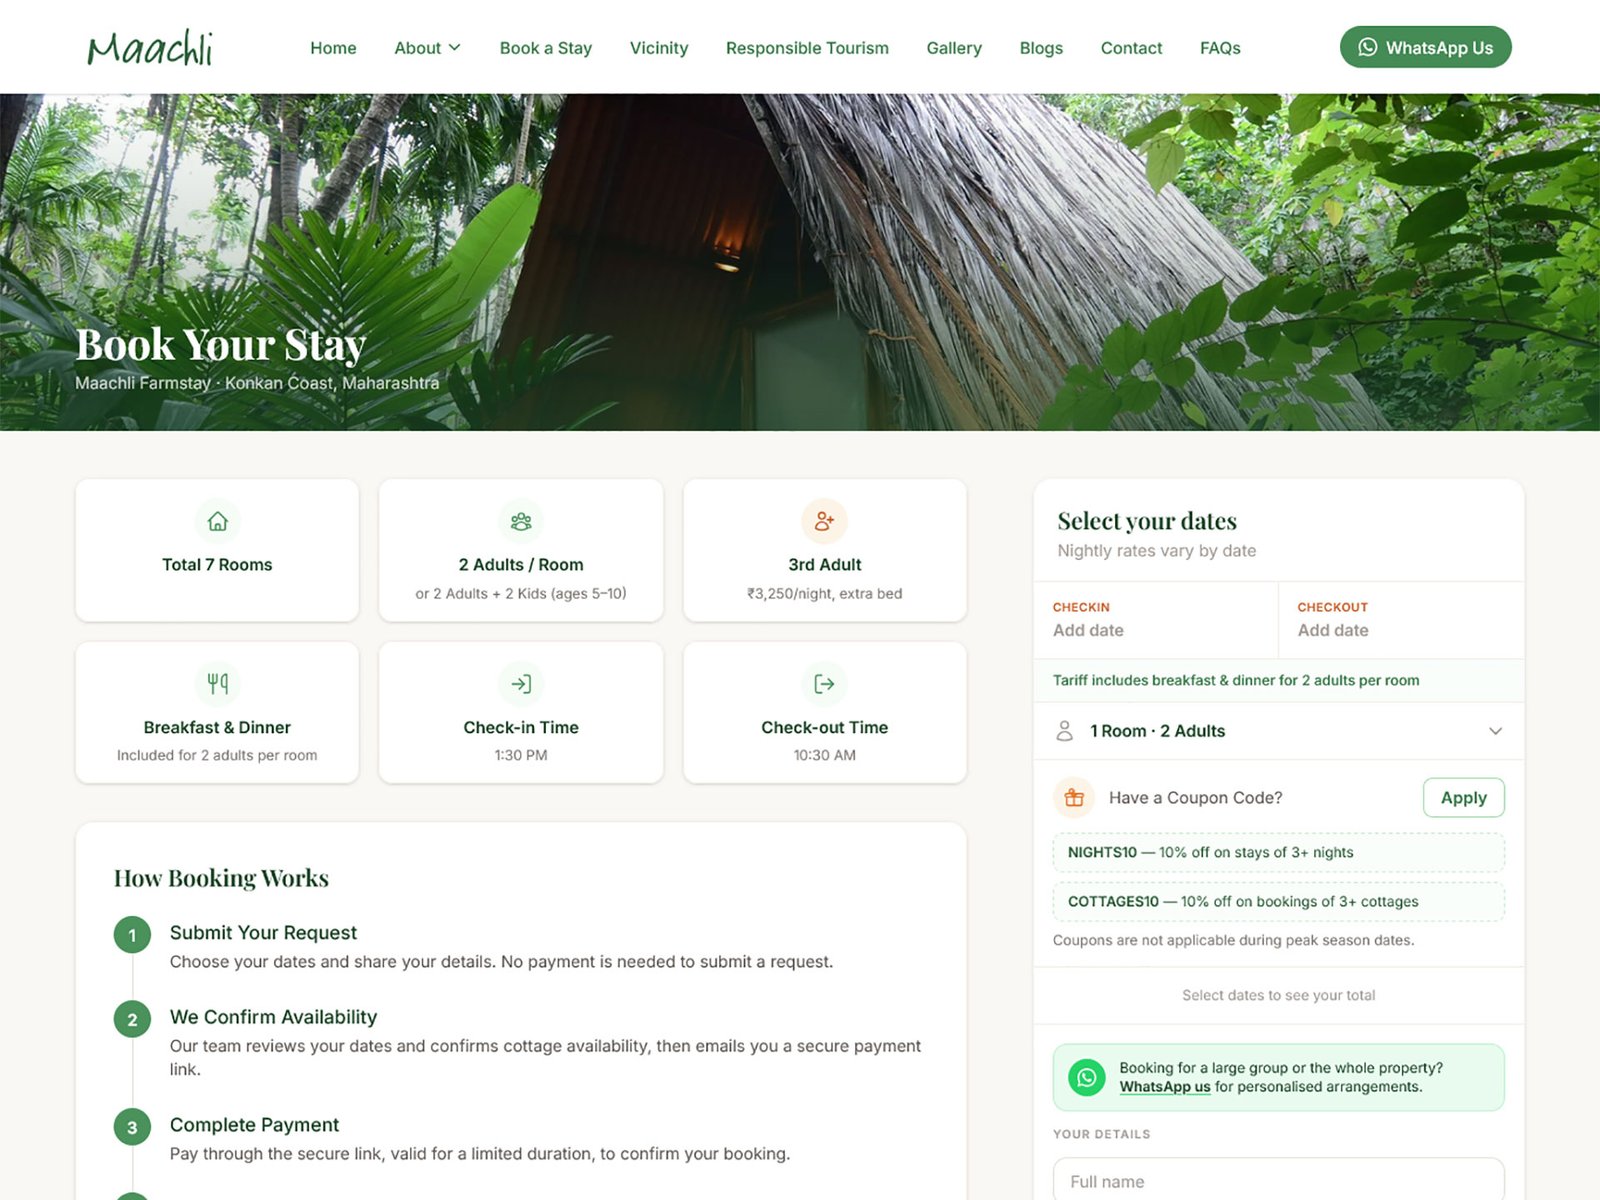Click the add-person icon above 3rd Adult
The height and width of the screenshot is (1200, 1600).
point(824,521)
